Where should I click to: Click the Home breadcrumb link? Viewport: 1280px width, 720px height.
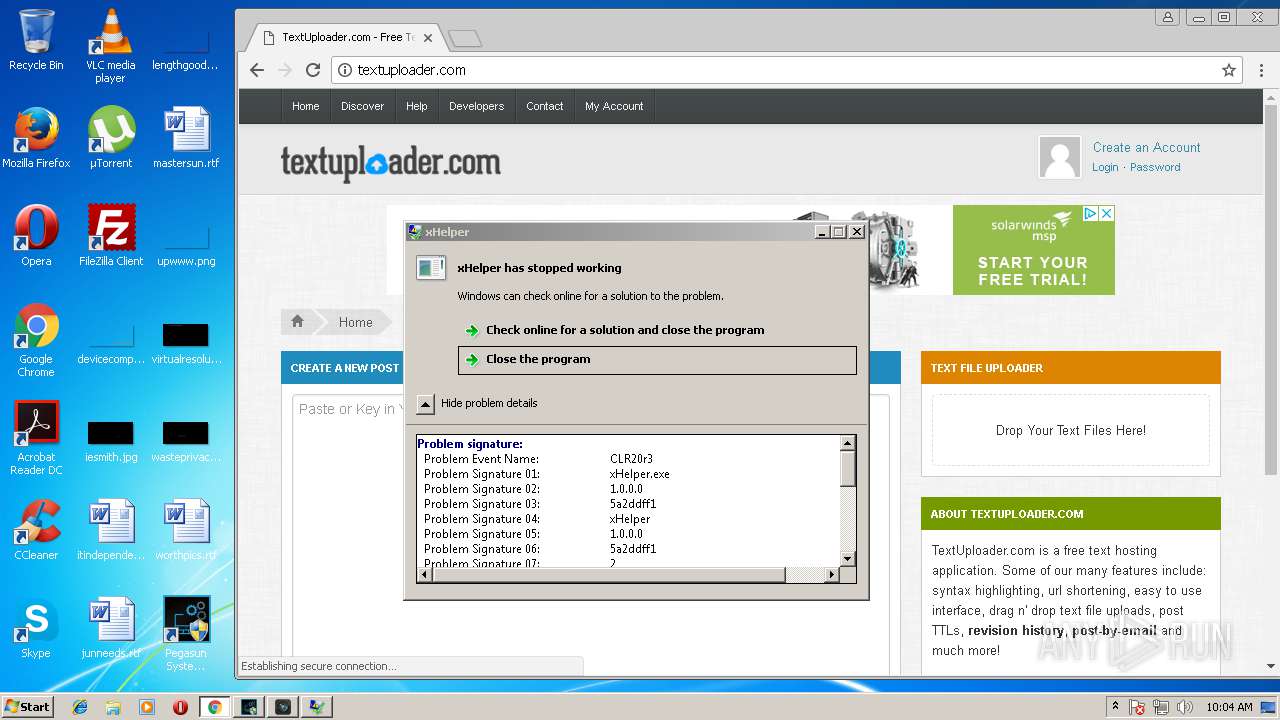coord(355,322)
